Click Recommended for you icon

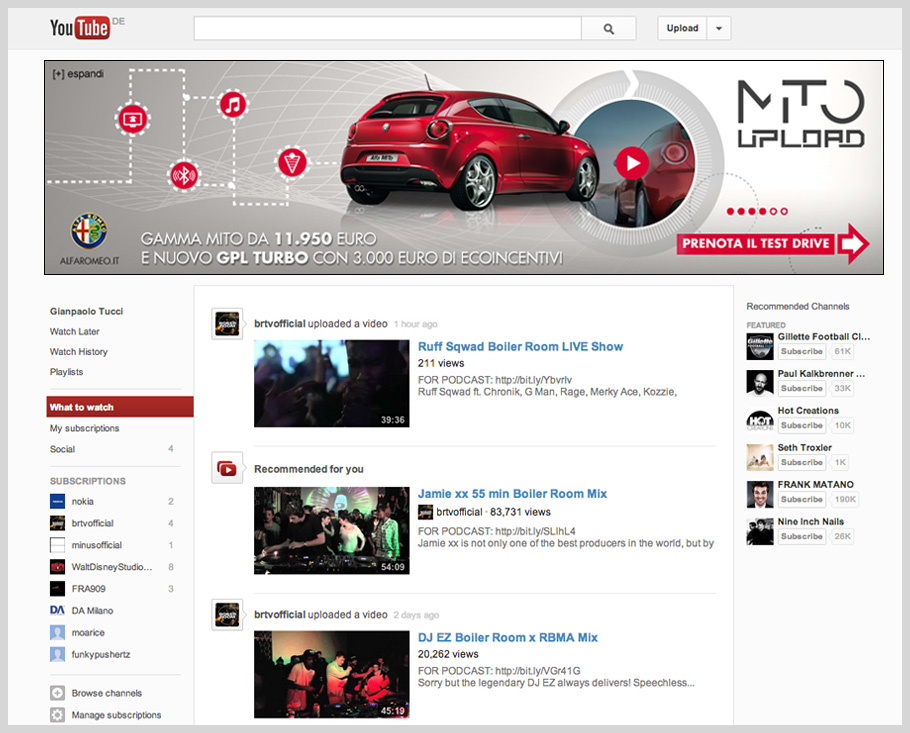[x=227, y=468]
